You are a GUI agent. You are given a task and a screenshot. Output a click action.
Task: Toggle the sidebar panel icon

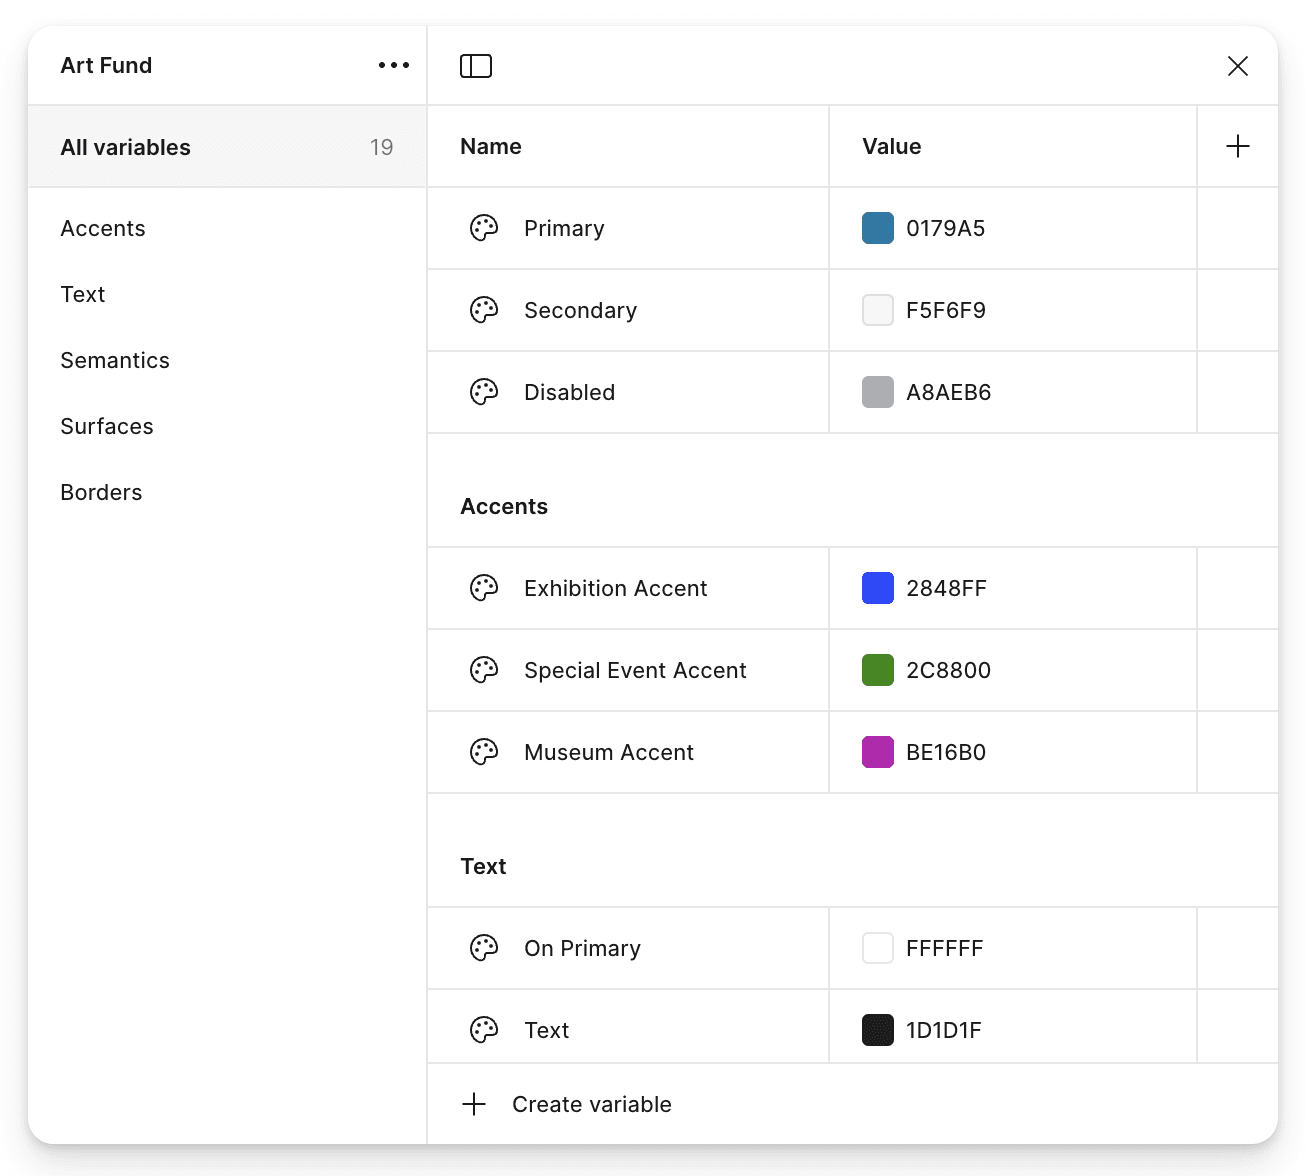[476, 66]
